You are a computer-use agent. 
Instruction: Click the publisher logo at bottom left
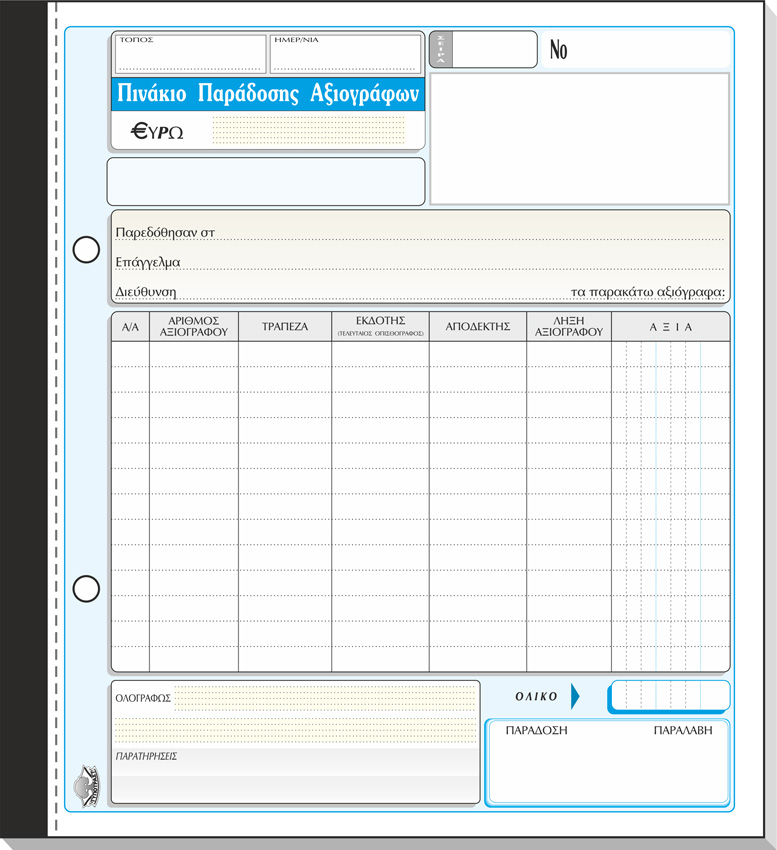(x=88, y=778)
